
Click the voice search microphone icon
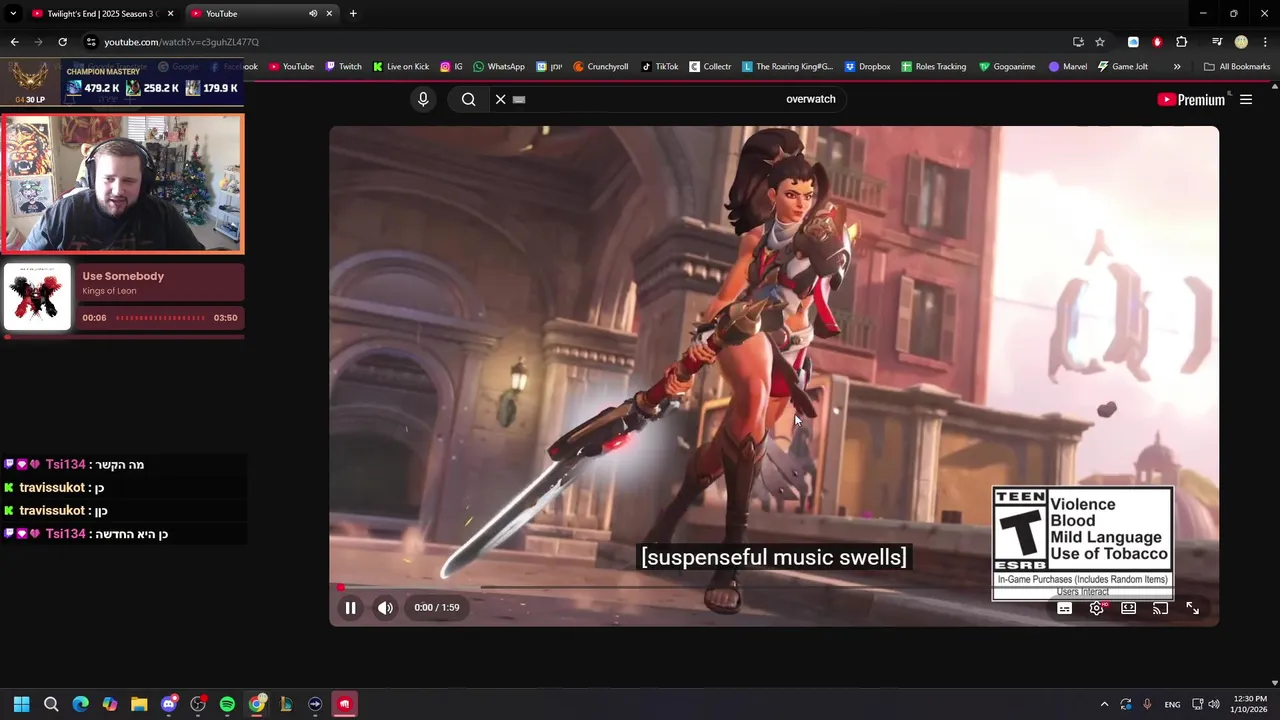tap(423, 99)
